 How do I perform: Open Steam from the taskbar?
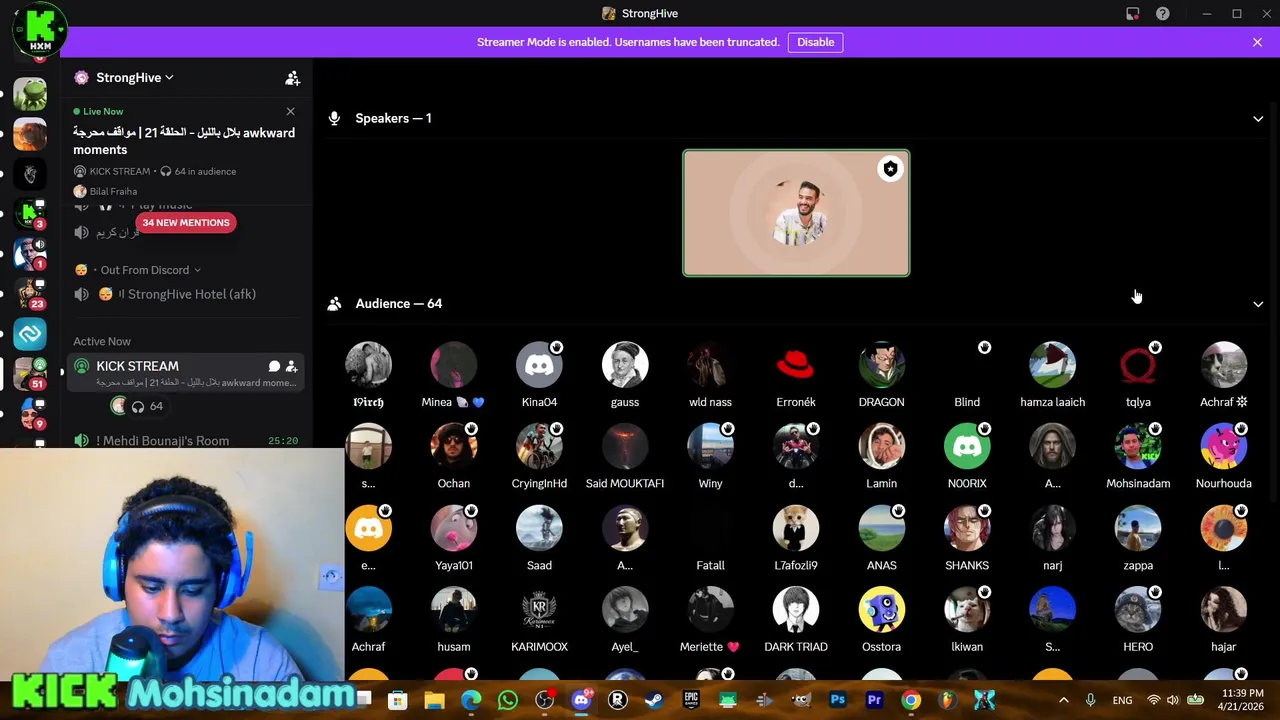click(654, 700)
